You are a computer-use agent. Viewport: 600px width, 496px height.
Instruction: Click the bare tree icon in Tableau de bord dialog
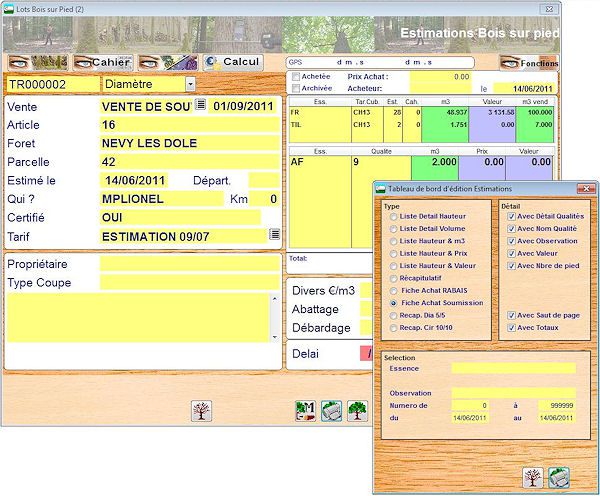[533, 477]
